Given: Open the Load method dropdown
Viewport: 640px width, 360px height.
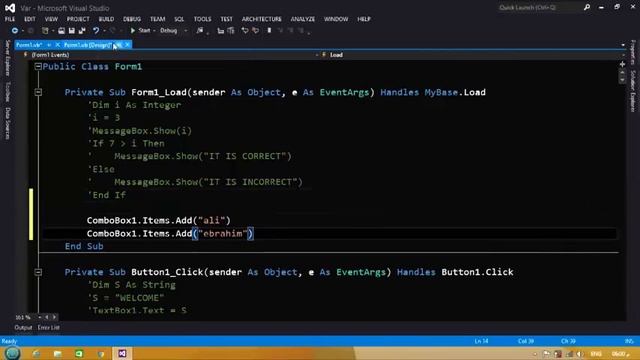Looking at the screenshot, I should (473, 55).
